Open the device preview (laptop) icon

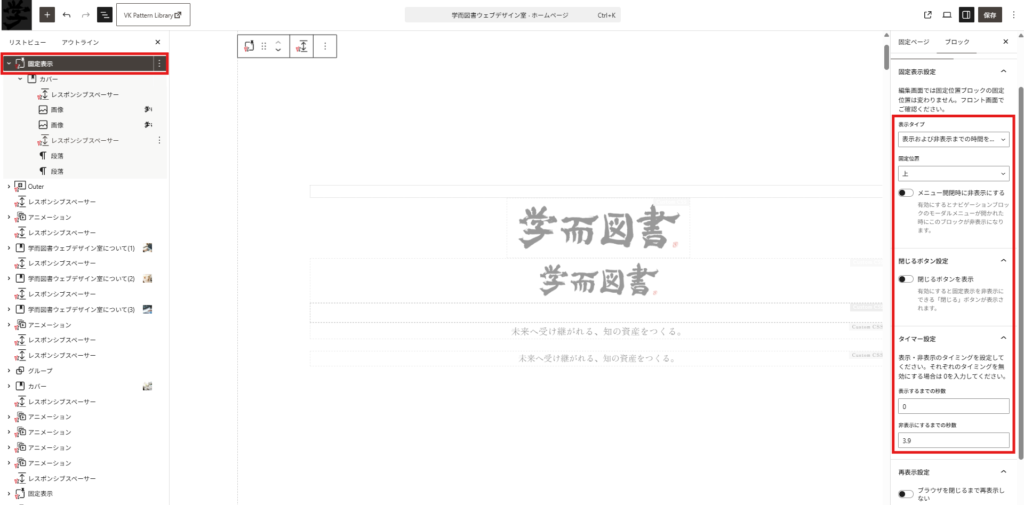(x=946, y=15)
